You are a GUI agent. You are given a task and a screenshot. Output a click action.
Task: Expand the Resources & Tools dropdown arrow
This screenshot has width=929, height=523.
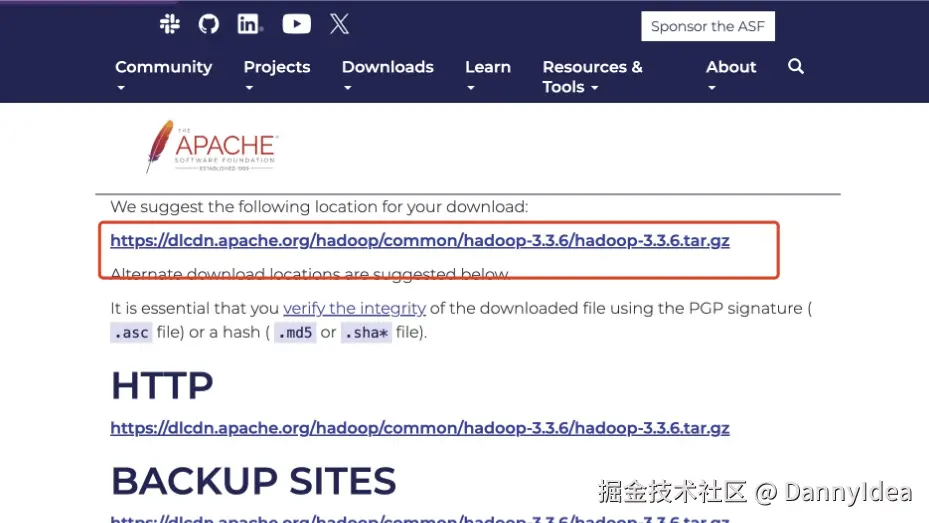tap(594, 88)
